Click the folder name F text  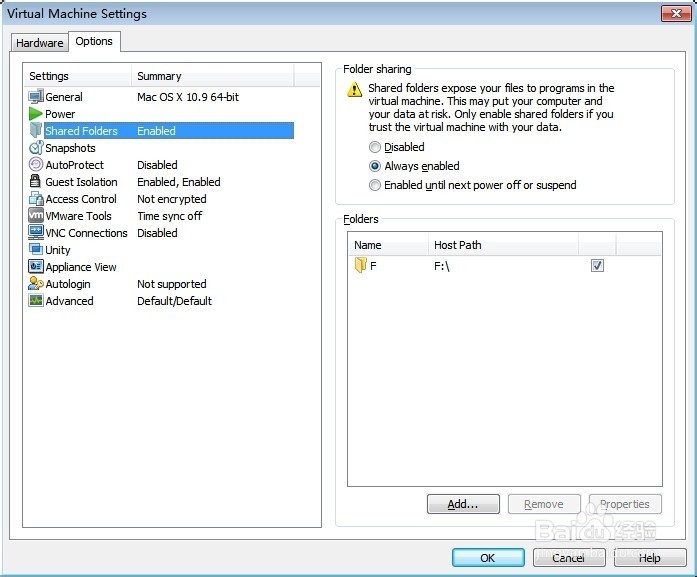pyautogui.click(x=373, y=266)
